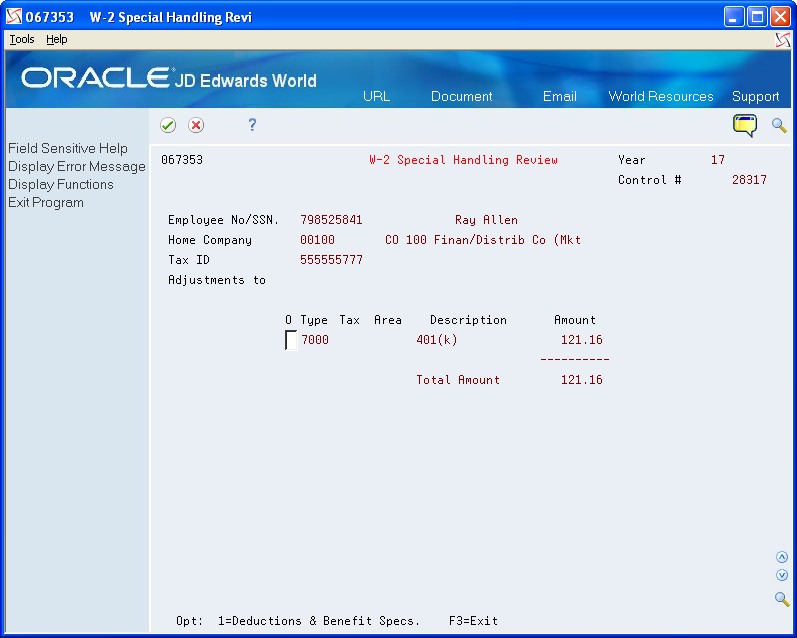Image resolution: width=797 pixels, height=638 pixels.
Task: Click the top toolbar magnifier search icon
Action: tap(779, 125)
